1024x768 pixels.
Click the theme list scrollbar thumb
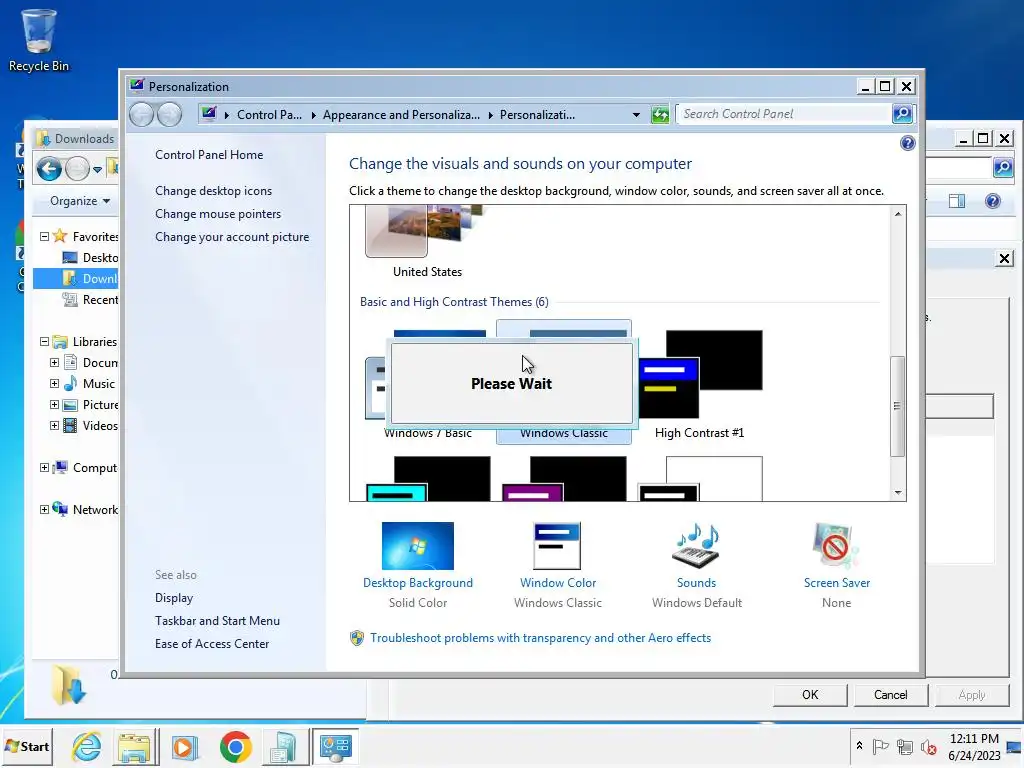898,406
